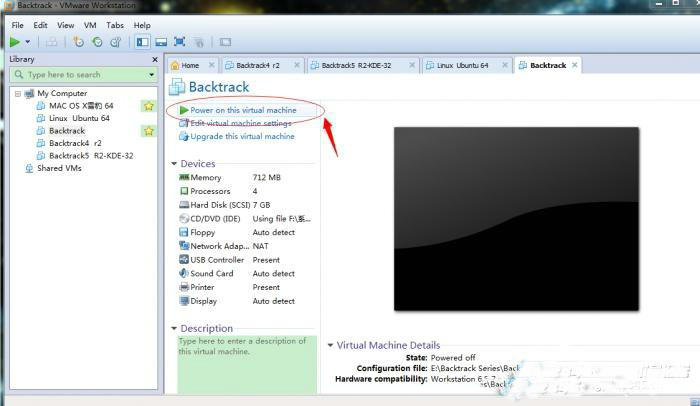The width and height of the screenshot is (700, 406).
Task: Click the green Power On toolbar button
Action: 15,42
